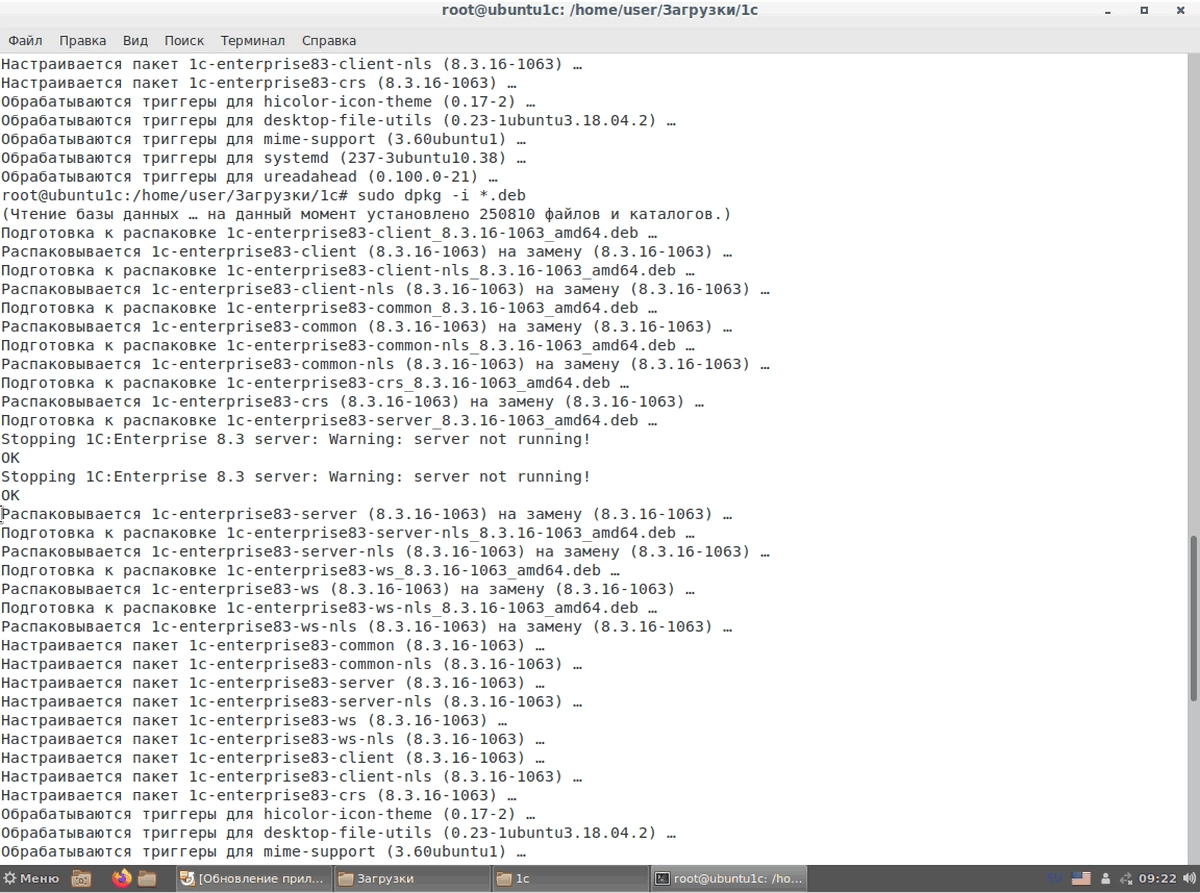Image resolution: width=1200 pixels, height=893 pixels.
Task: Switch to the Загрузки folder window
Action: click(x=411, y=879)
